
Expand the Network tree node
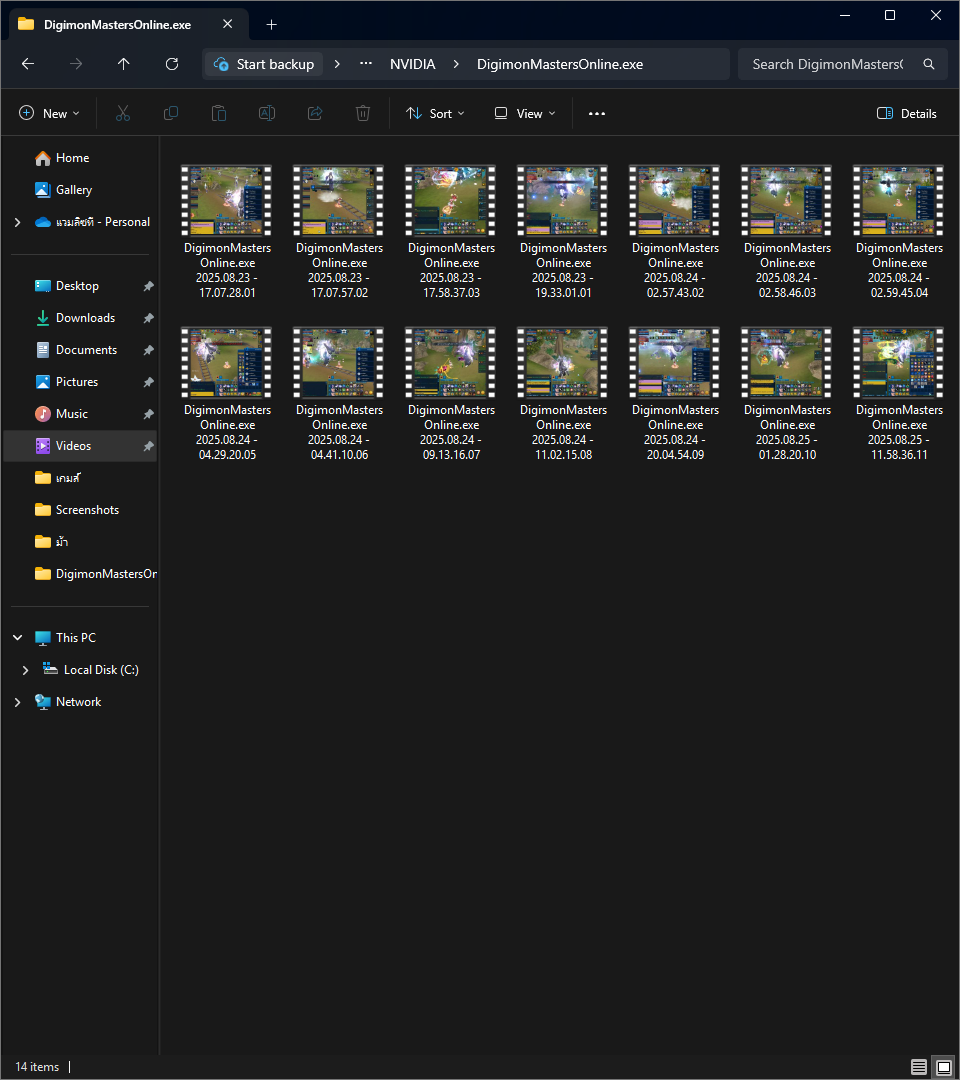pos(17,702)
